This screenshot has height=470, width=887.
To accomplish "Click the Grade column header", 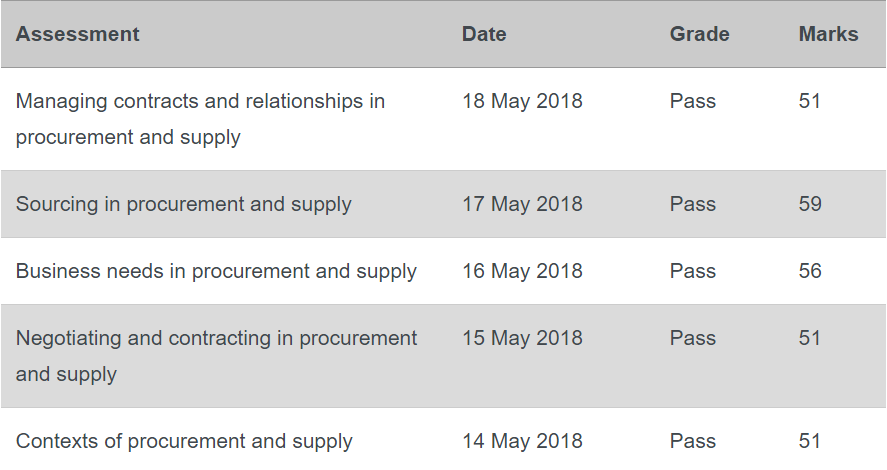I will (699, 34).
